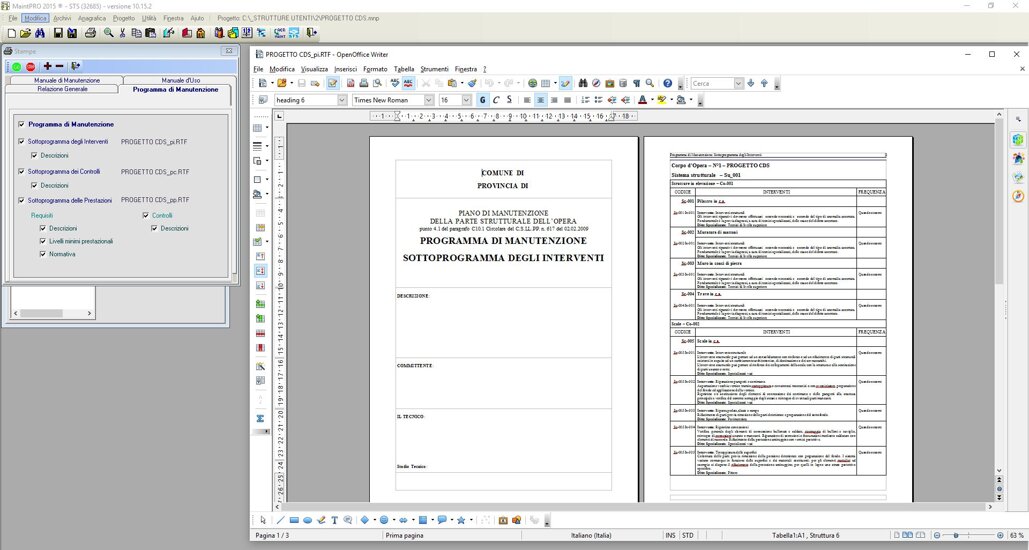
Task: Uncheck Sottoprogramma degli Interventi checkbox
Action: point(21,142)
